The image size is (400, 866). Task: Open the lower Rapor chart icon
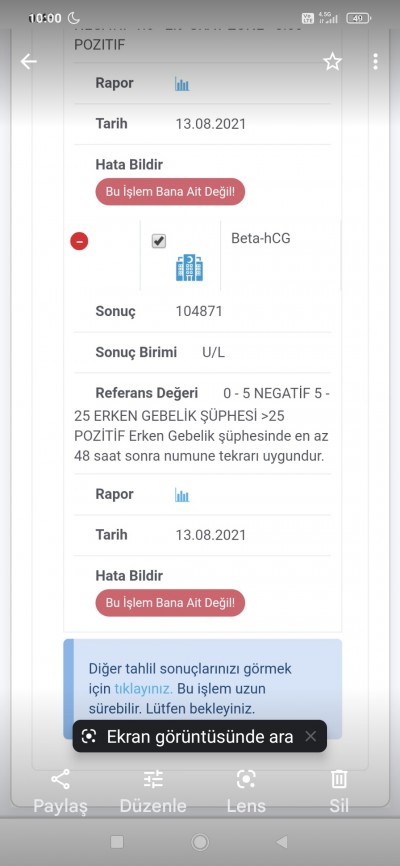pyautogui.click(x=182, y=495)
